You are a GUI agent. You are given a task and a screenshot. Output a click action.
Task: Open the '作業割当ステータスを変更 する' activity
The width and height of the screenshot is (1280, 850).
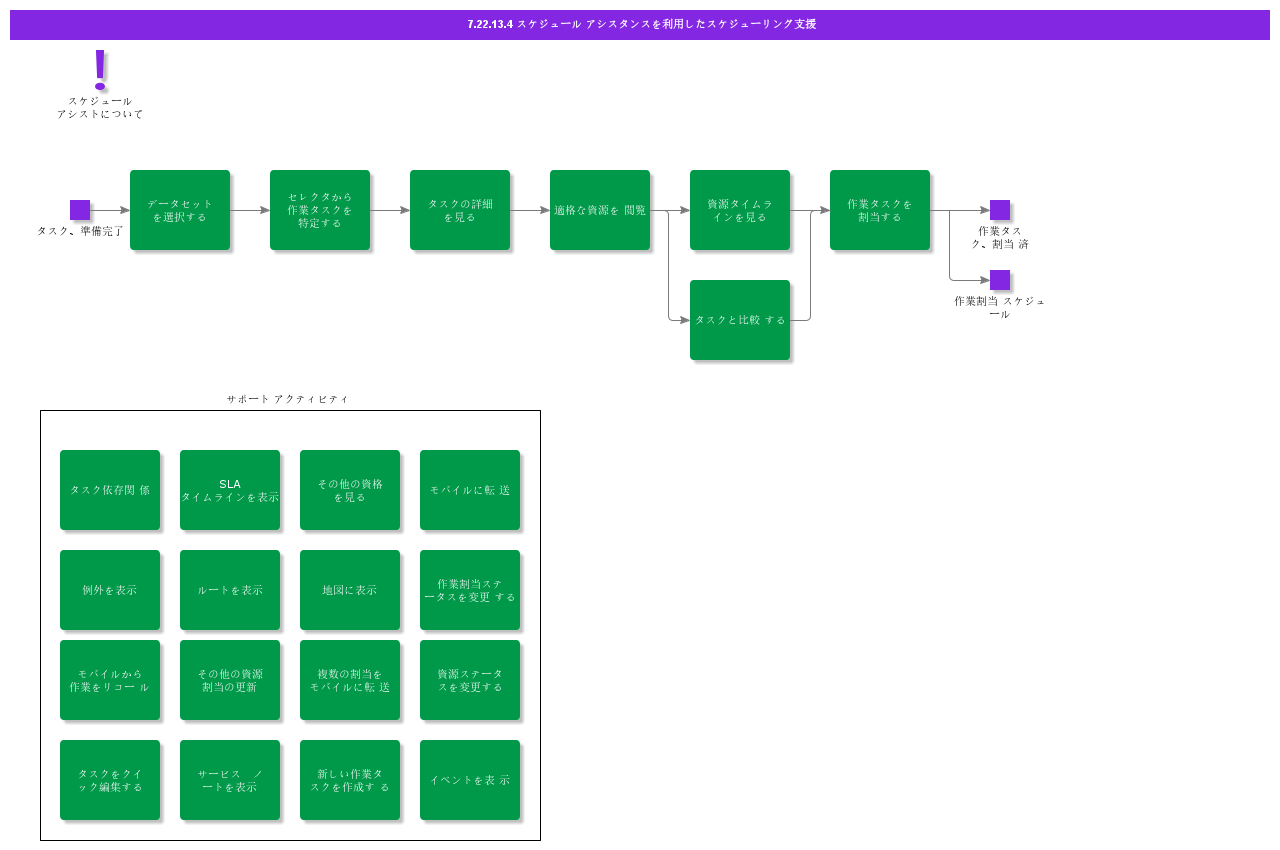(x=470, y=590)
